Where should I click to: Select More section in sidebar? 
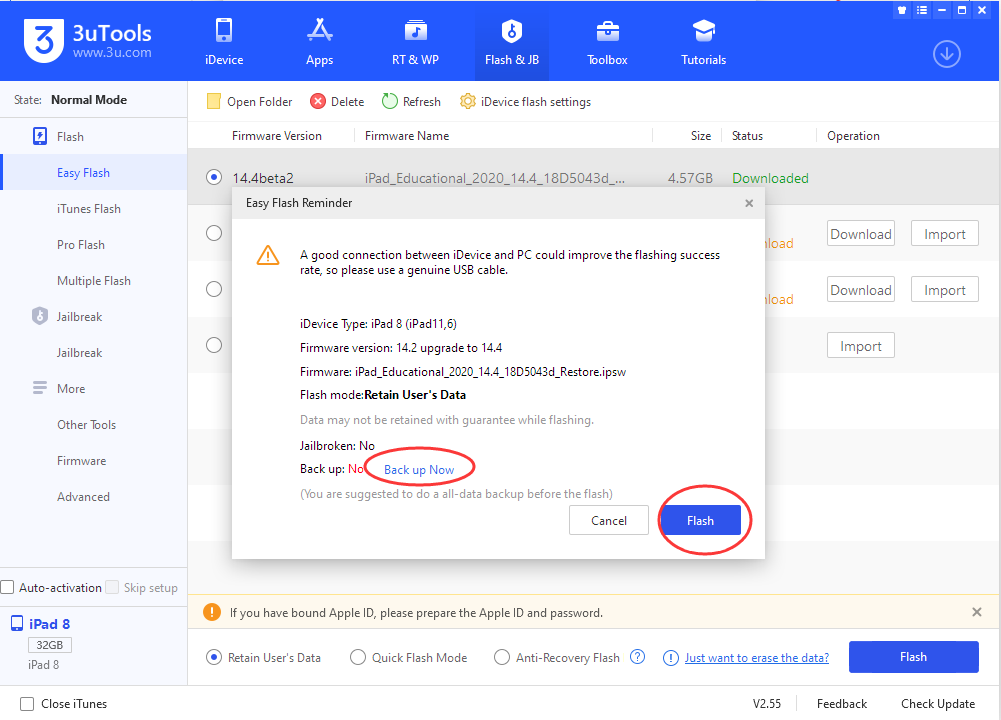59,389
